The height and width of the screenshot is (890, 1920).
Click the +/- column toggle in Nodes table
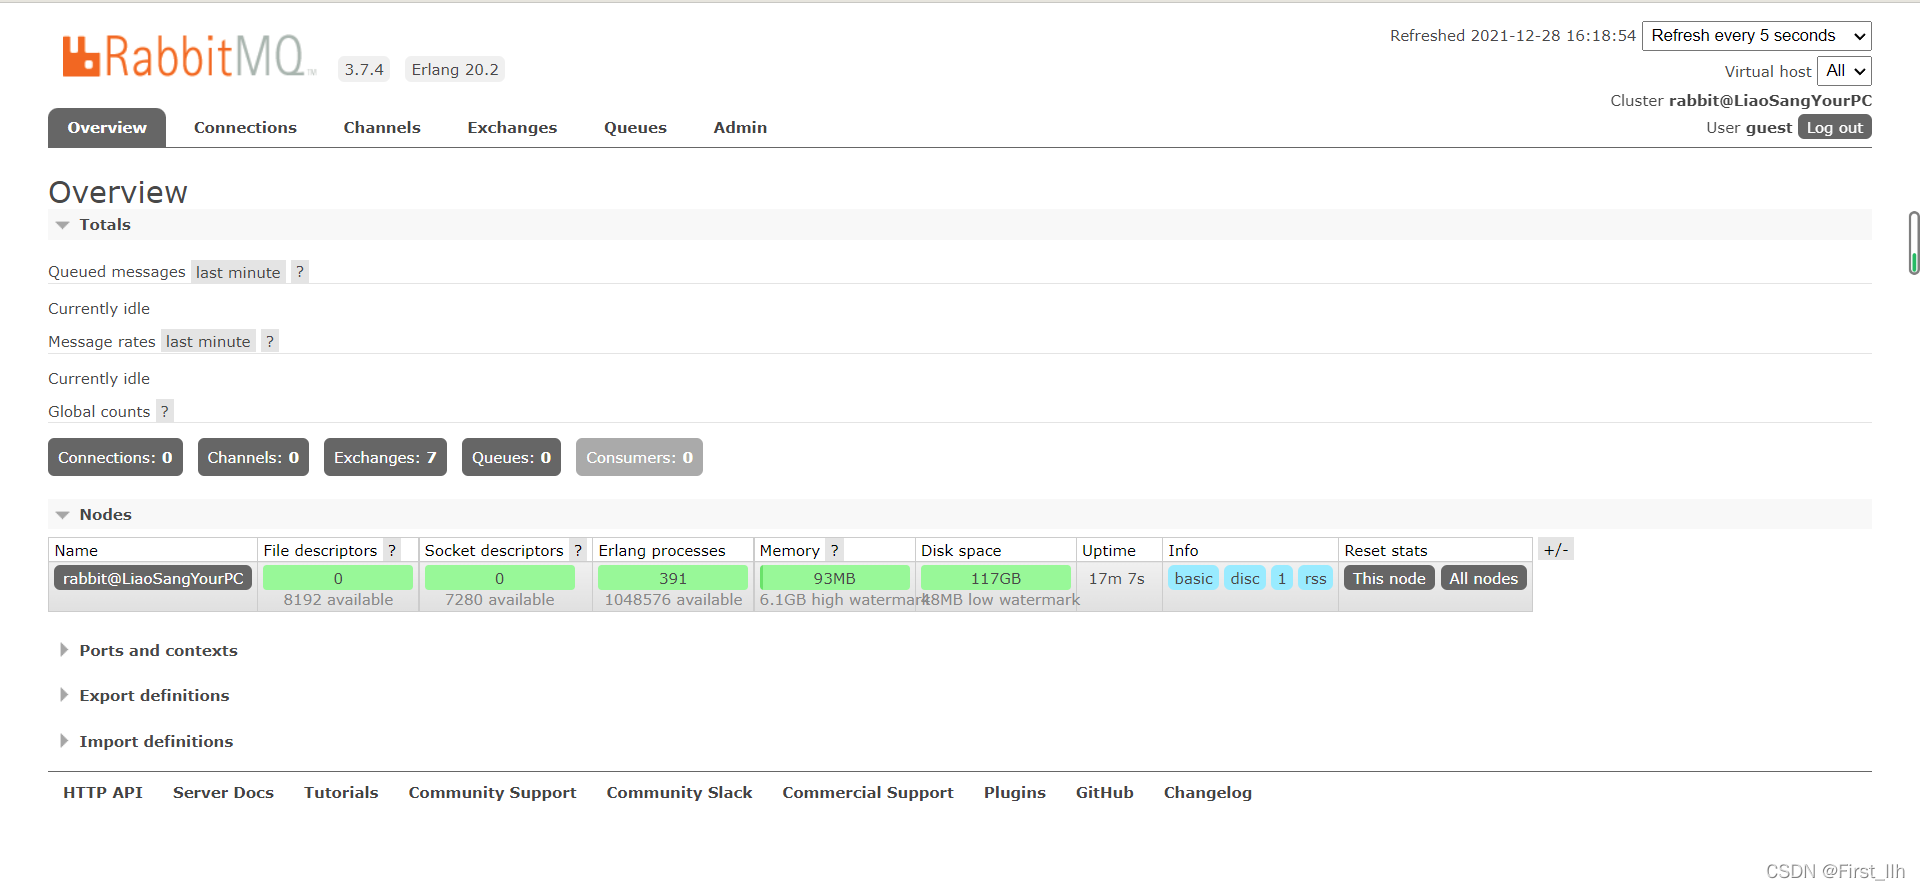(1555, 550)
